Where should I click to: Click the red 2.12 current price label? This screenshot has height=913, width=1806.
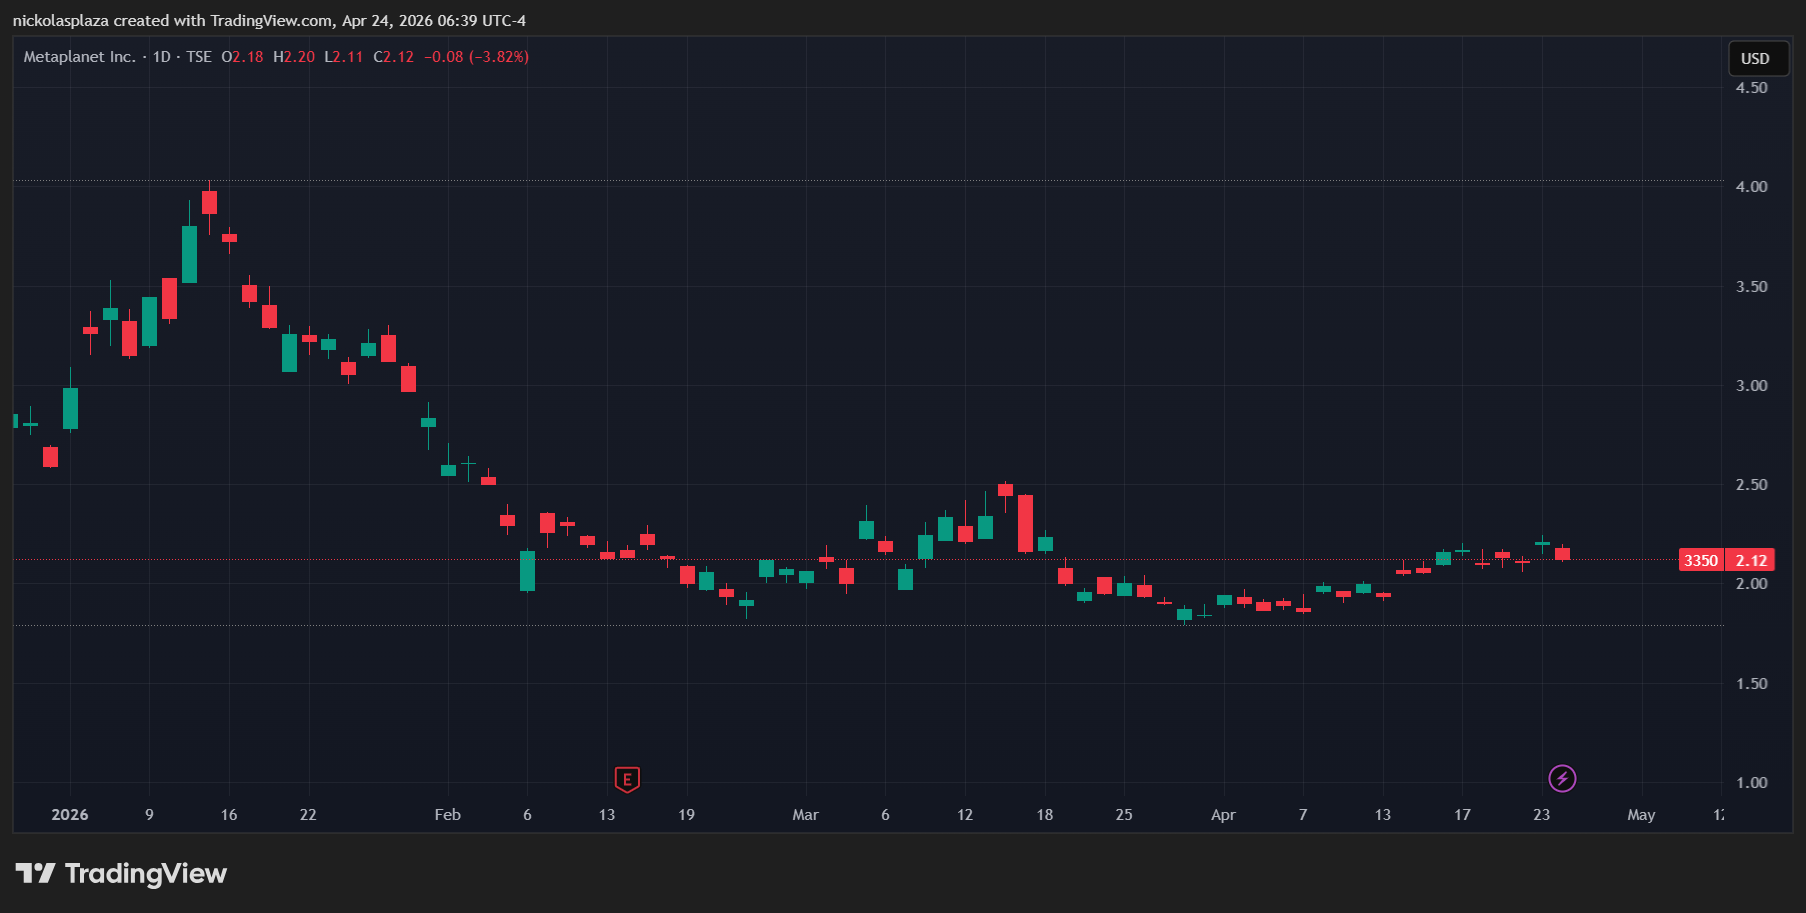pyautogui.click(x=1751, y=560)
